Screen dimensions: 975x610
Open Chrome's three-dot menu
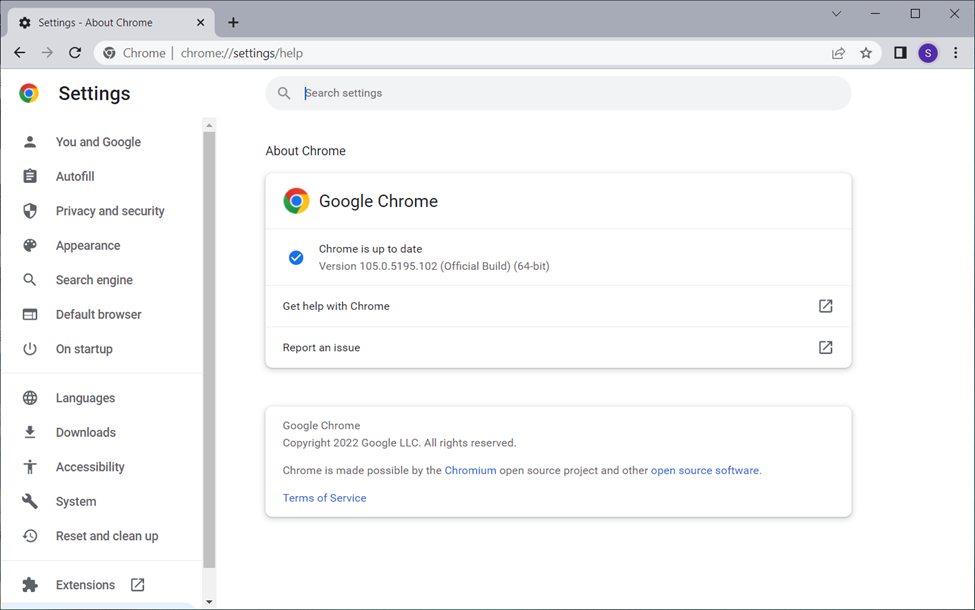(956, 53)
